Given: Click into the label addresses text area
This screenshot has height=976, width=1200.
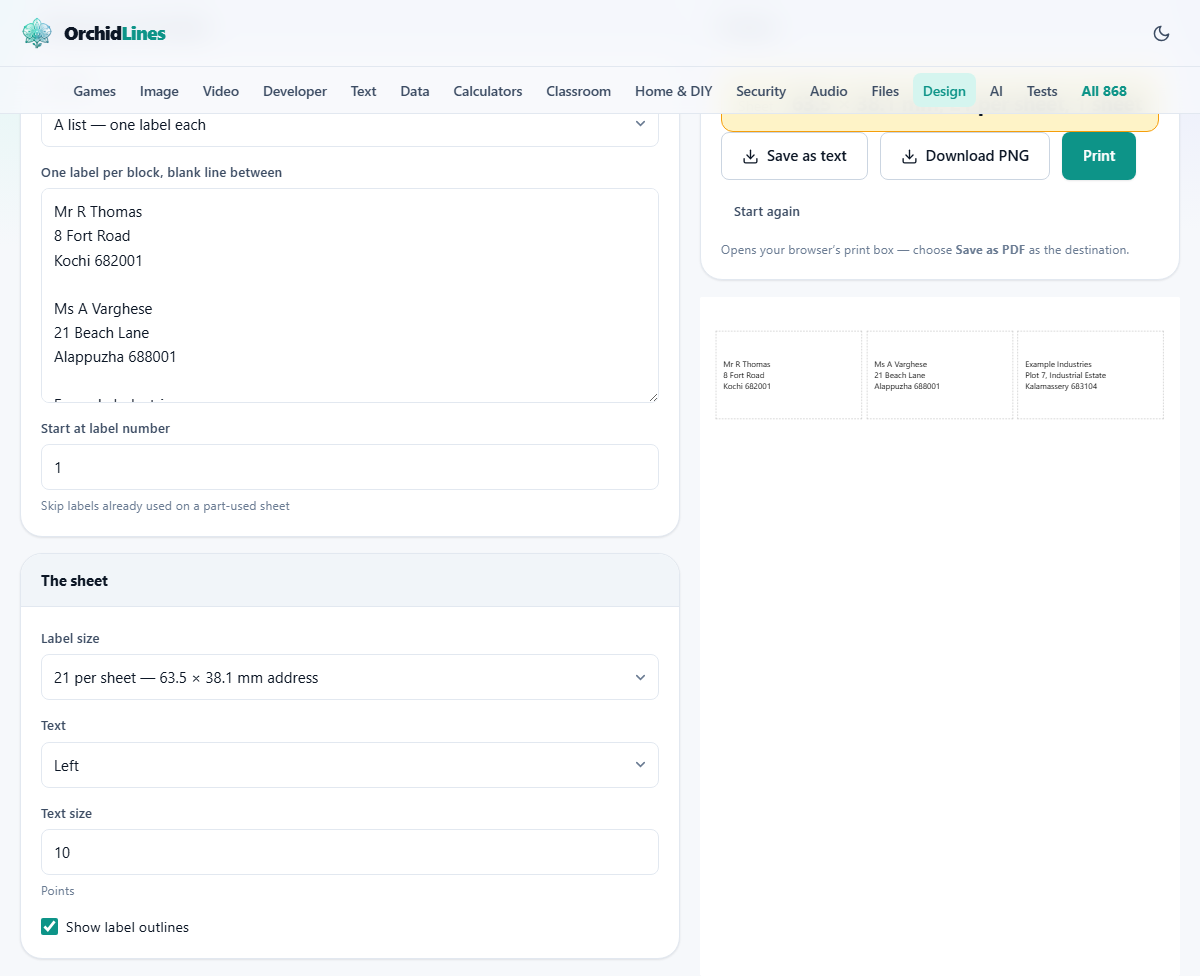Looking at the screenshot, I should [x=350, y=296].
